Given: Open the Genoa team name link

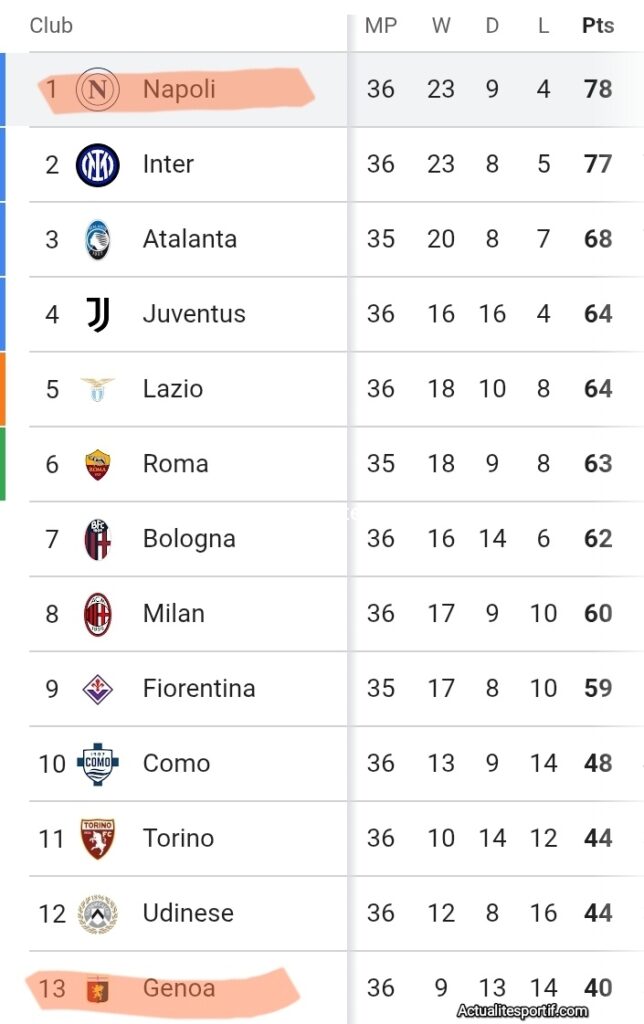Looking at the screenshot, I should click(179, 988).
